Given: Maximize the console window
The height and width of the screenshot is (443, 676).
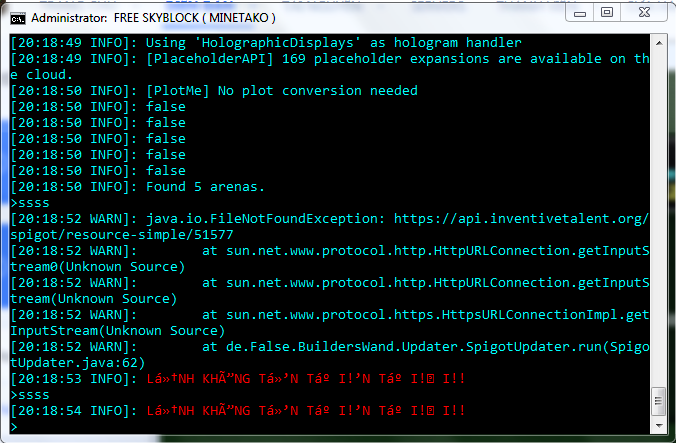Looking at the screenshot, I should (607, 12).
